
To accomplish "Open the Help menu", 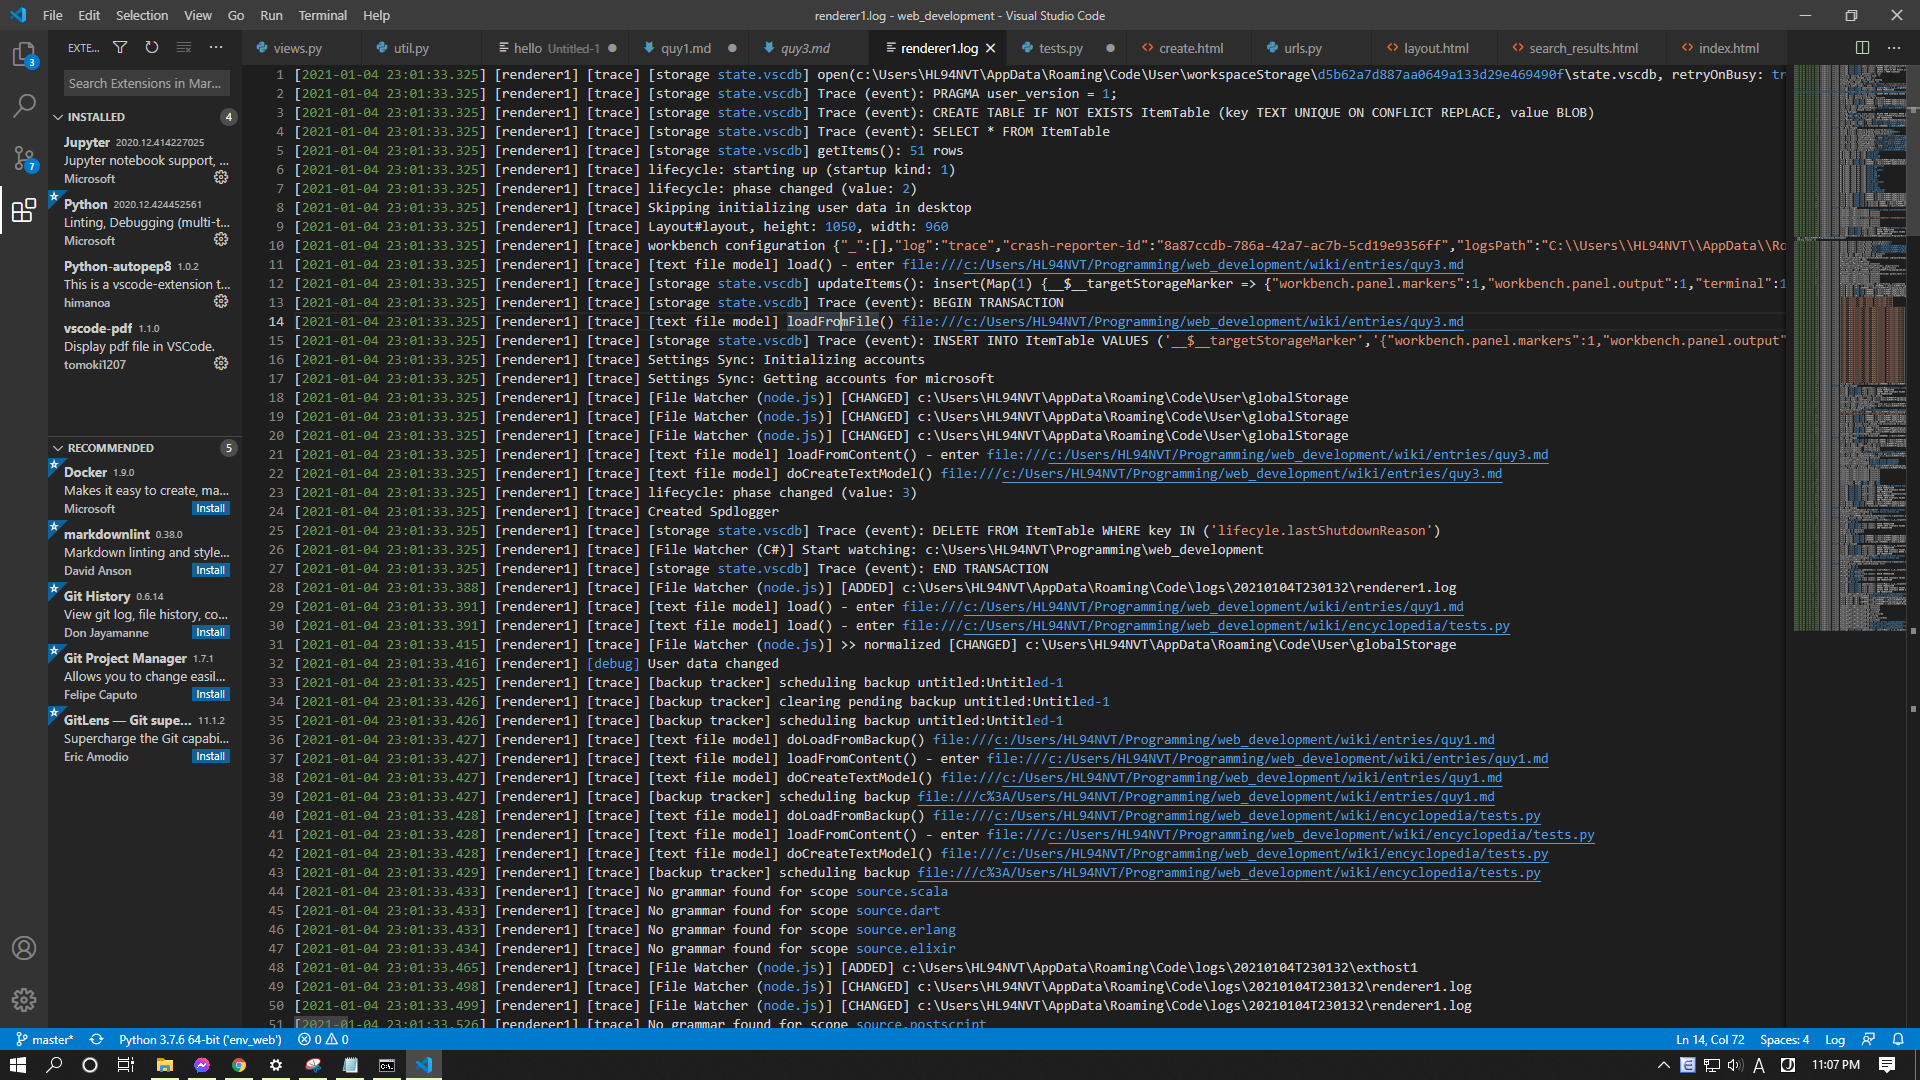I will pyautogui.click(x=376, y=15).
